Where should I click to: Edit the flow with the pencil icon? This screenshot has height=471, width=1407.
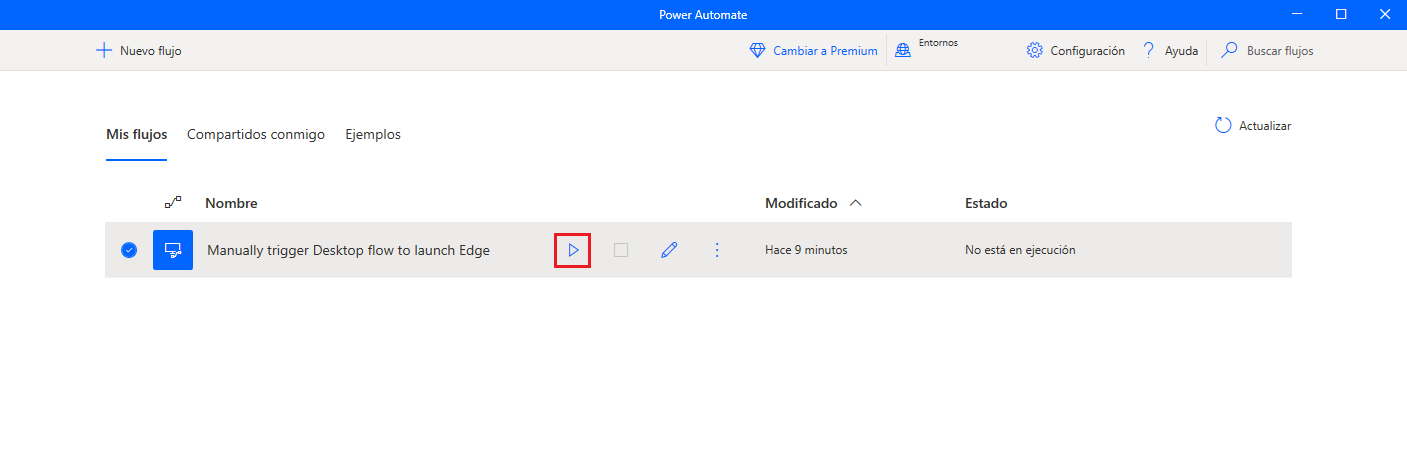click(x=669, y=250)
